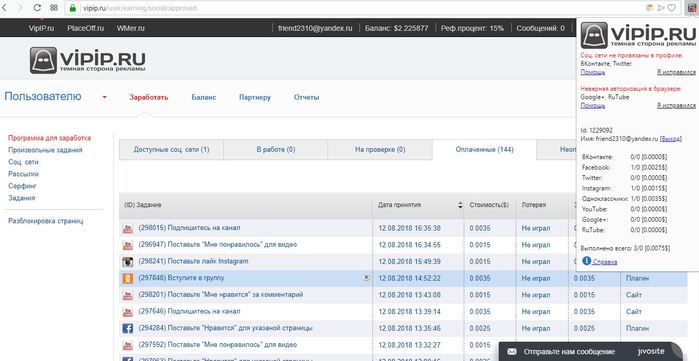Click the VIPIP.RU ghost logo on page
The image size is (699, 361).
(x=87, y=60)
